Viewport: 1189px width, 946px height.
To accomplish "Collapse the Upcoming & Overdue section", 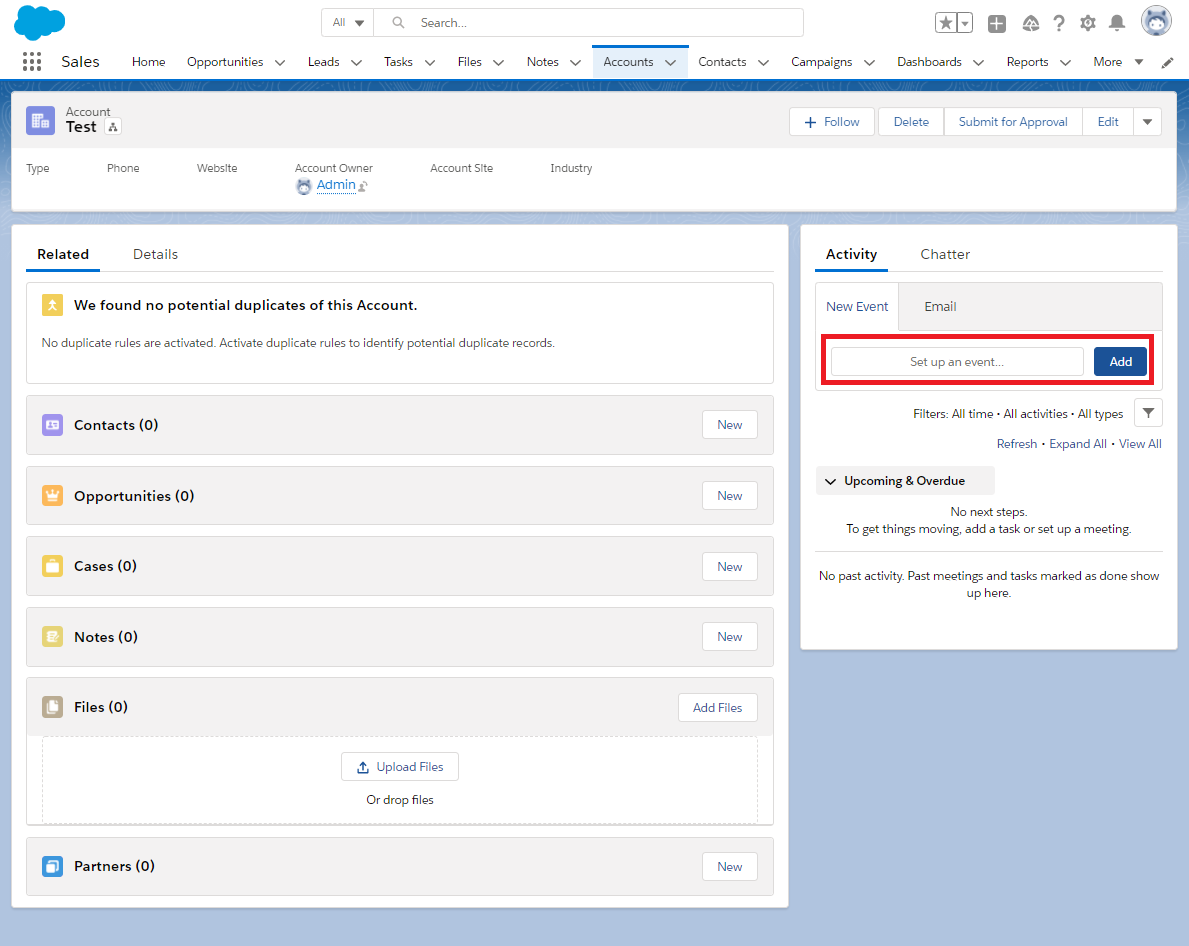I will click(830, 481).
